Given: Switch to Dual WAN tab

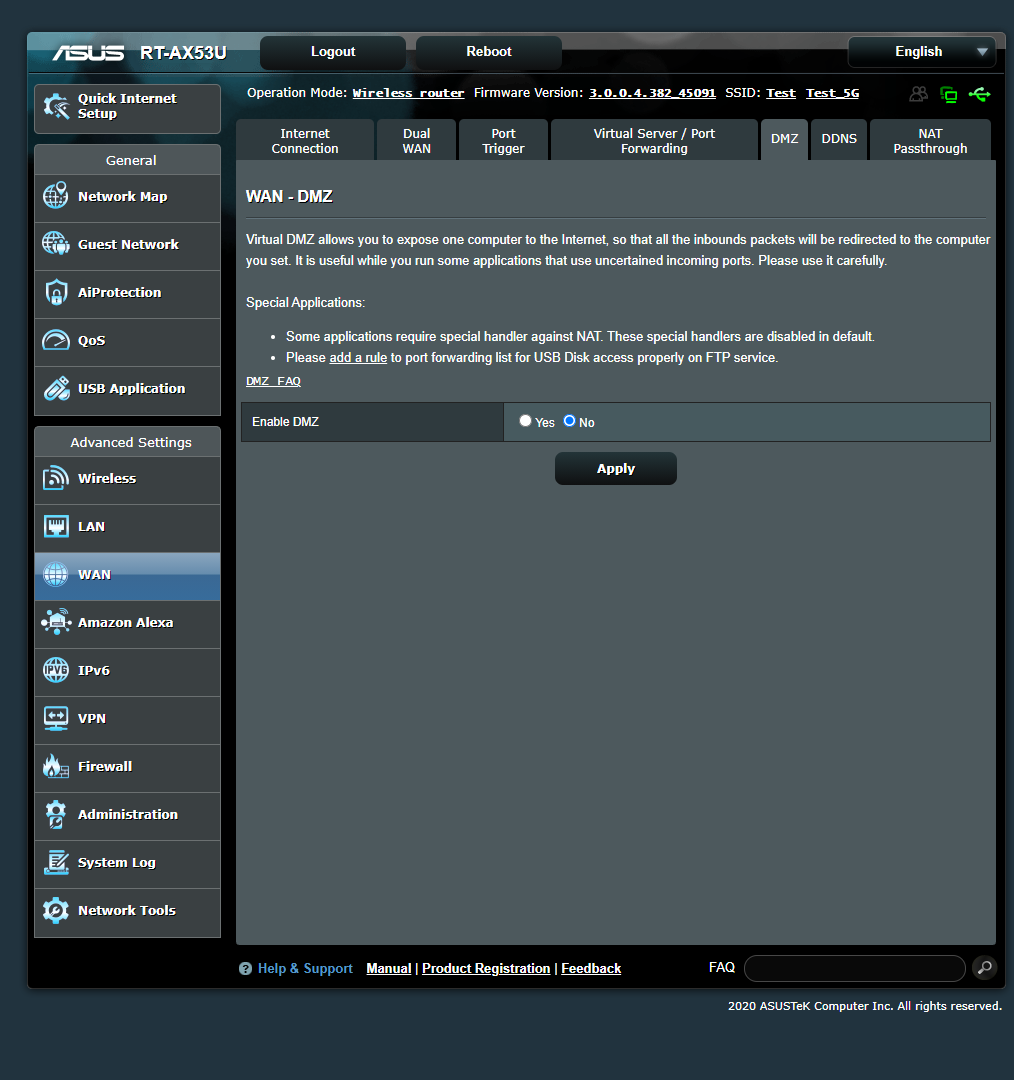Looking at the screenshot, I should (x=417, y=141).
